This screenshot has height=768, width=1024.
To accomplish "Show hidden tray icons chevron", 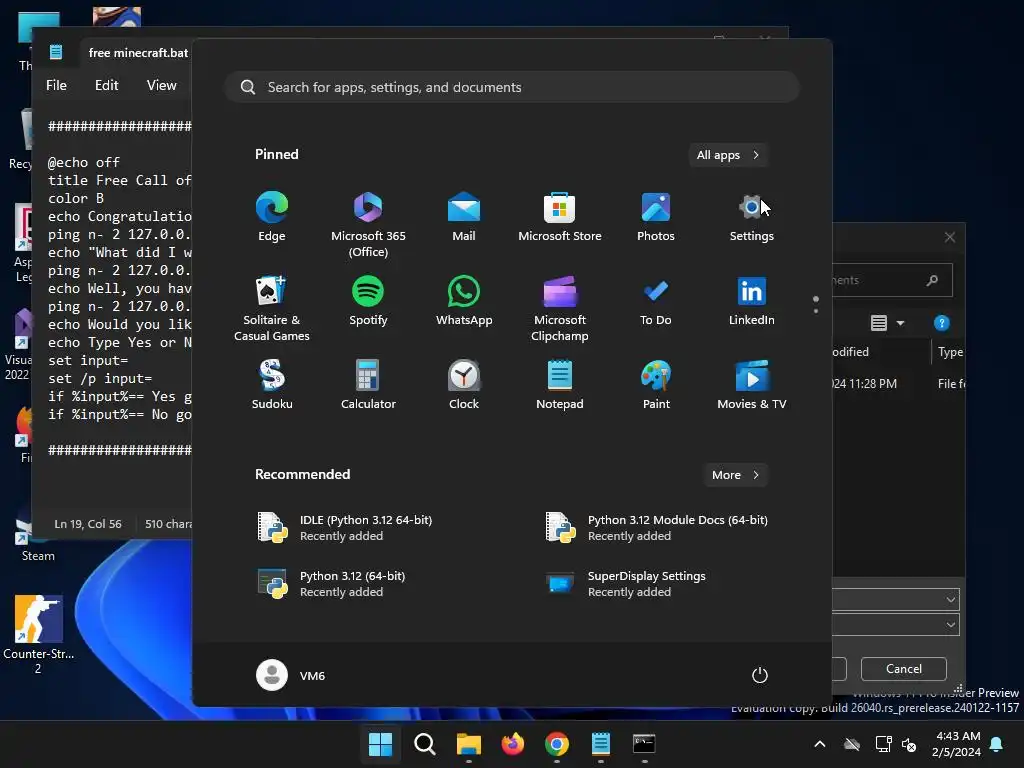I will tap(820, 744).
